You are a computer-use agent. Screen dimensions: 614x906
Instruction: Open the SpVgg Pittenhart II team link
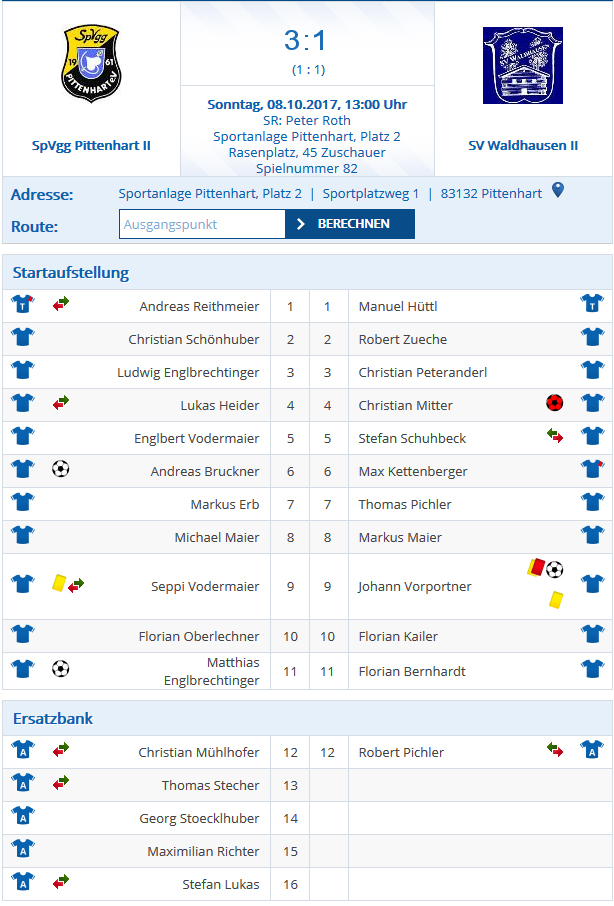[91, 146]
